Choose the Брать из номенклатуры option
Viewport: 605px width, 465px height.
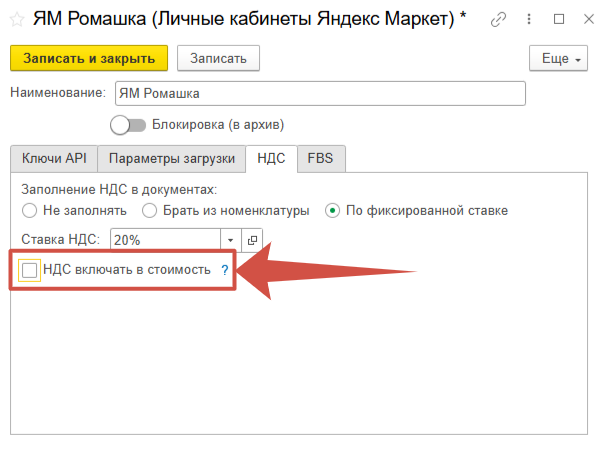coord(149,210)
